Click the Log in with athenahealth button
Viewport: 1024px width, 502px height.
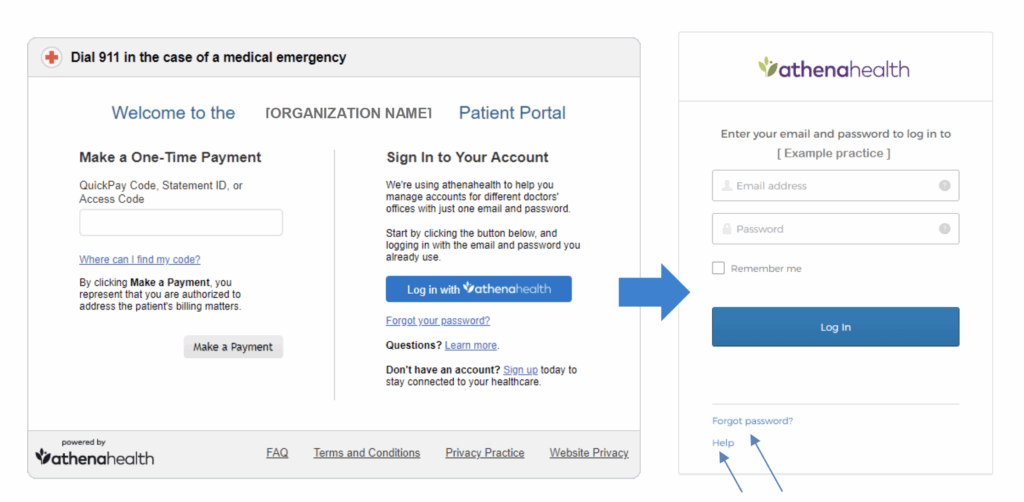tap(479, 289)
